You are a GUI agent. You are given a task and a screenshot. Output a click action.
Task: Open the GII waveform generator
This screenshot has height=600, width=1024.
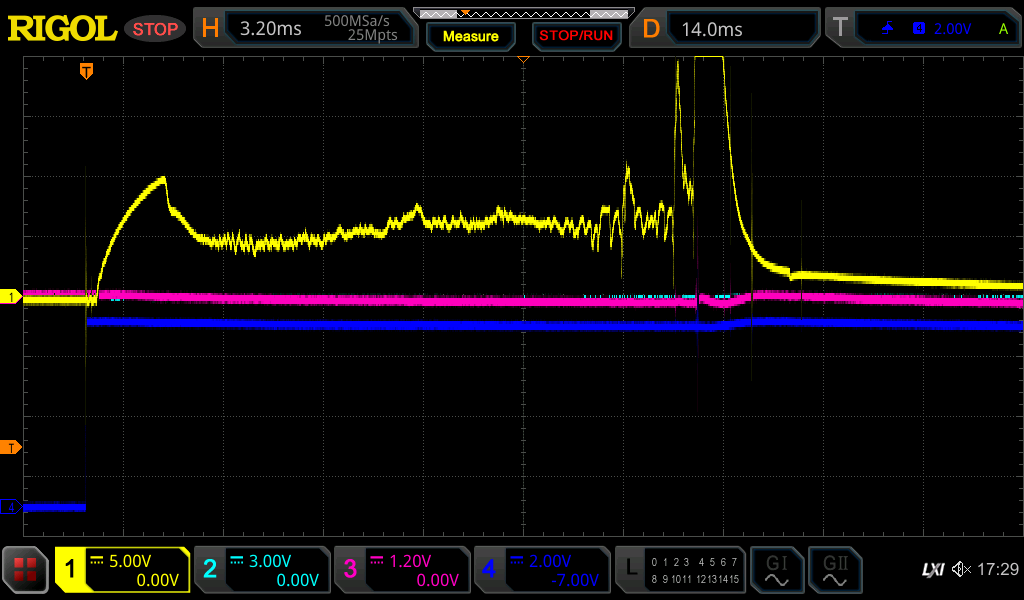834,570
